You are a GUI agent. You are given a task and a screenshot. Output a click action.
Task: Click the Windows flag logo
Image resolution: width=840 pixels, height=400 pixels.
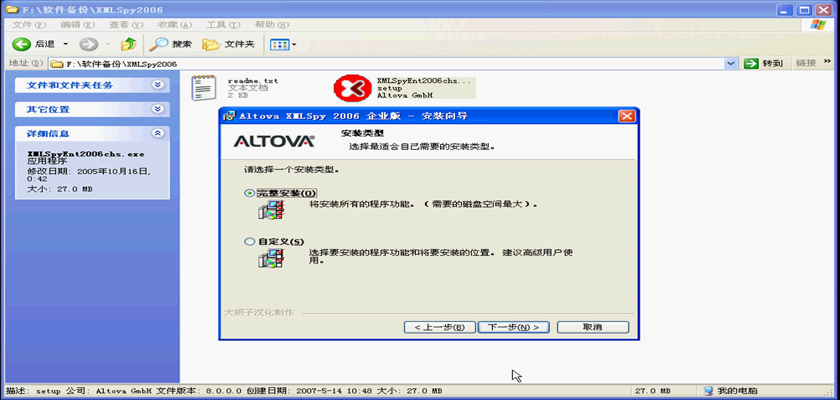click(x=818, y=25)
